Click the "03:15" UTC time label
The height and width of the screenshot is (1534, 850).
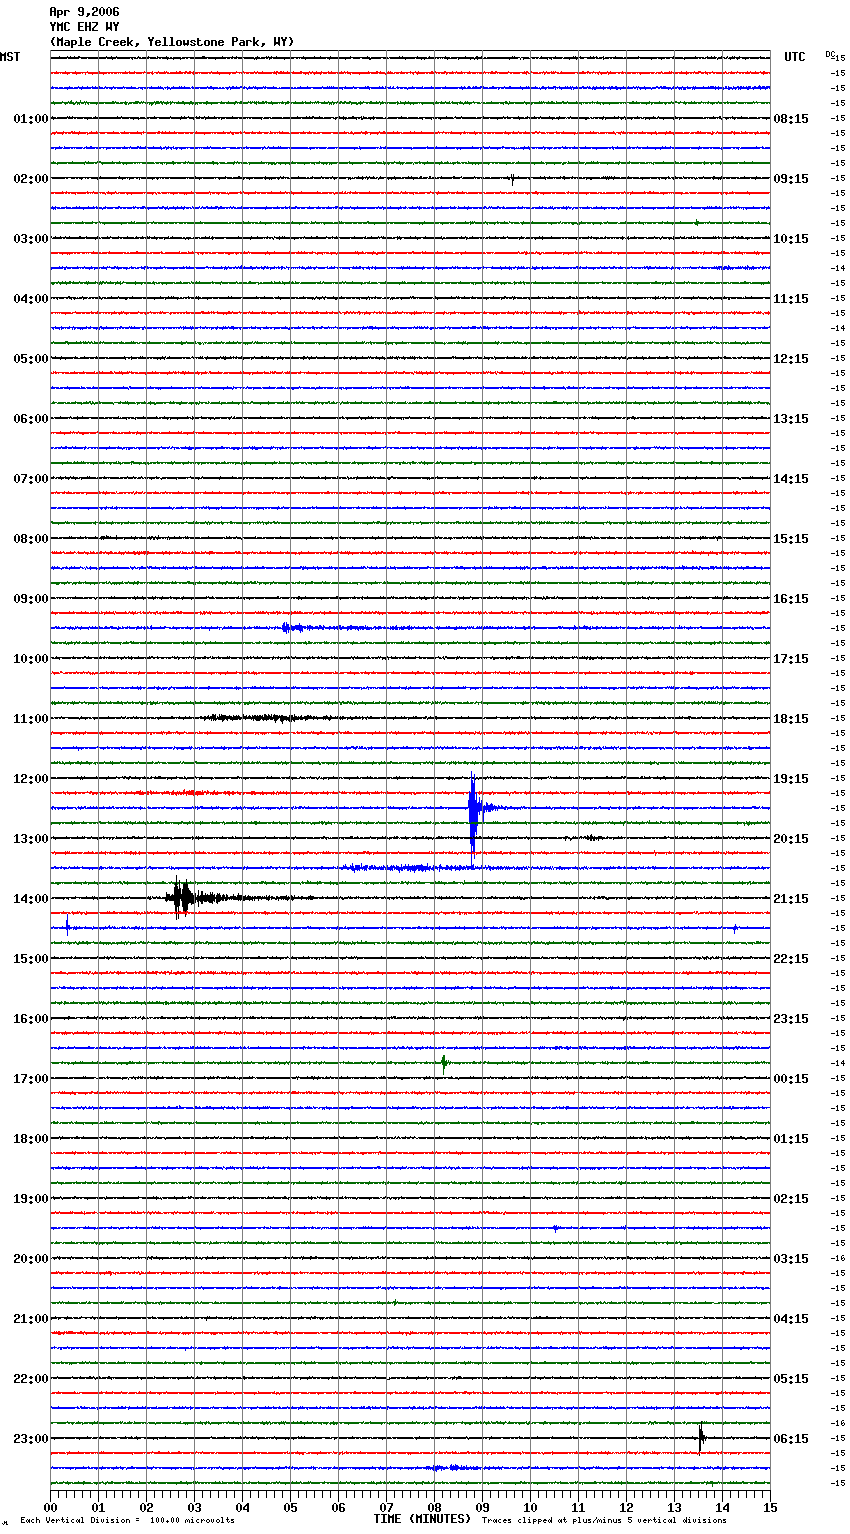(x=791, y=1259)
